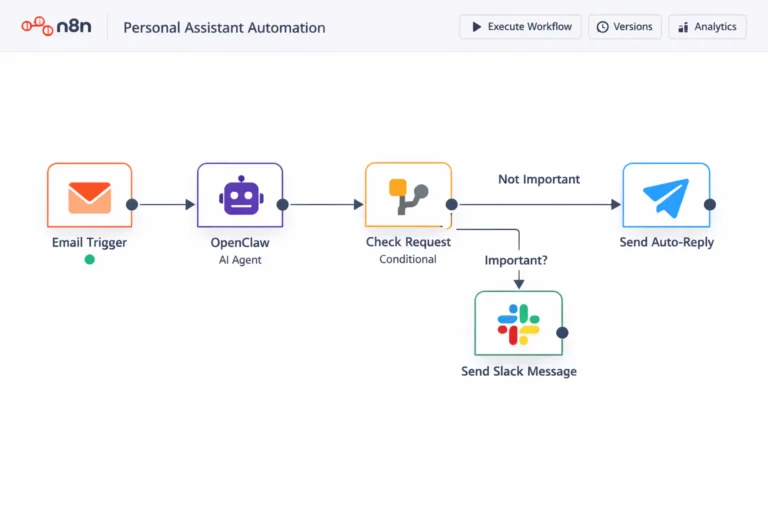Click the workflow title Personal Assistant Automation
768x512 pixels.
224,27
